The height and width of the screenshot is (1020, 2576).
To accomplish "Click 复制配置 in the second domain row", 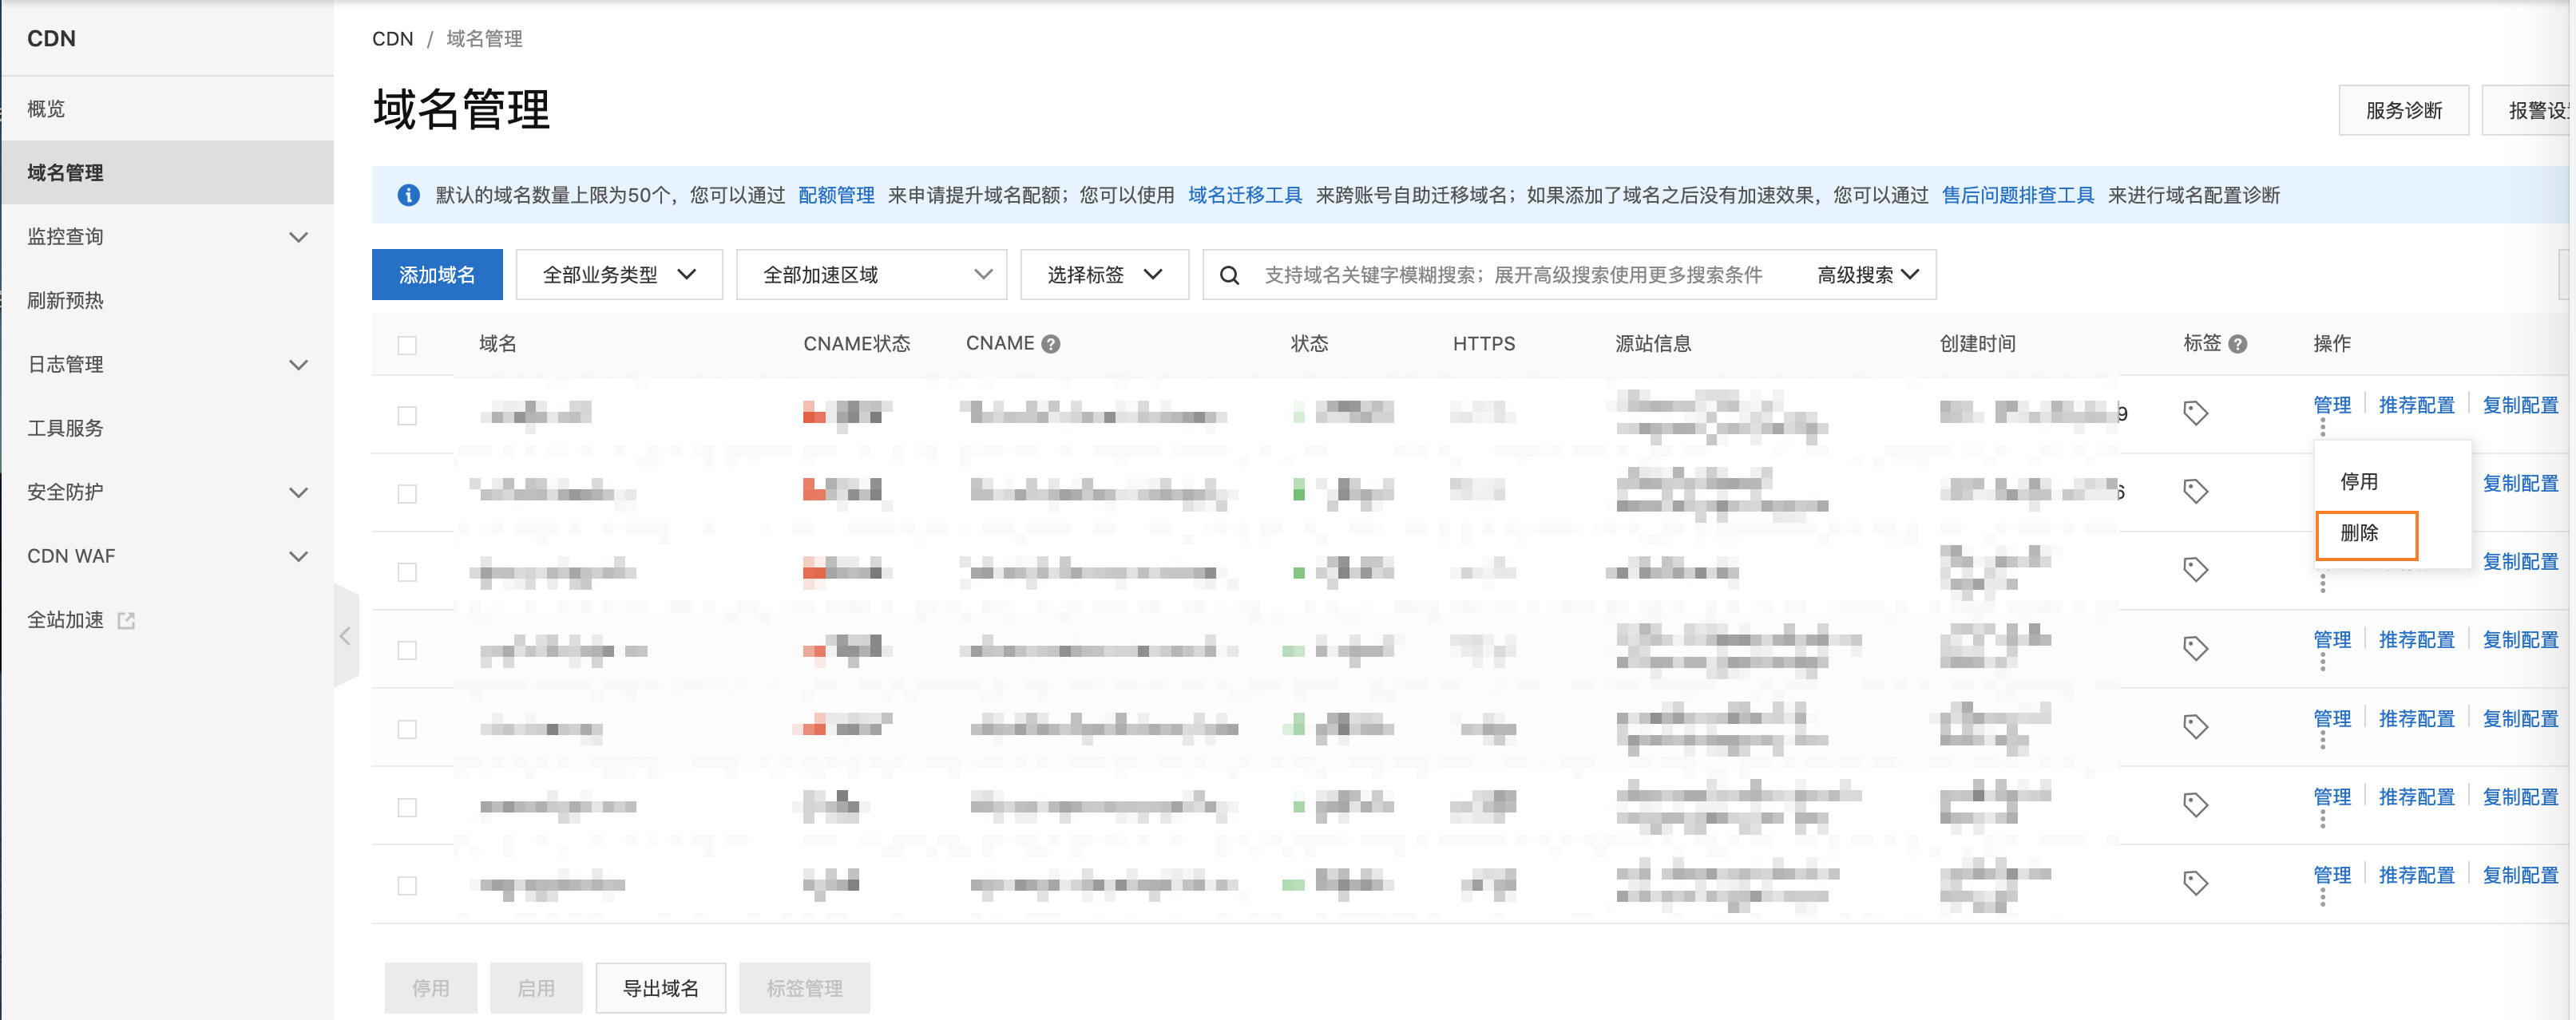I will 2520,483.
